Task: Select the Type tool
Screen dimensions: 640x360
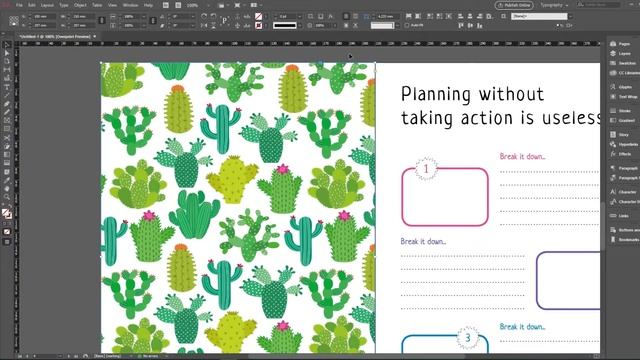Action: [x=7, y=87]
